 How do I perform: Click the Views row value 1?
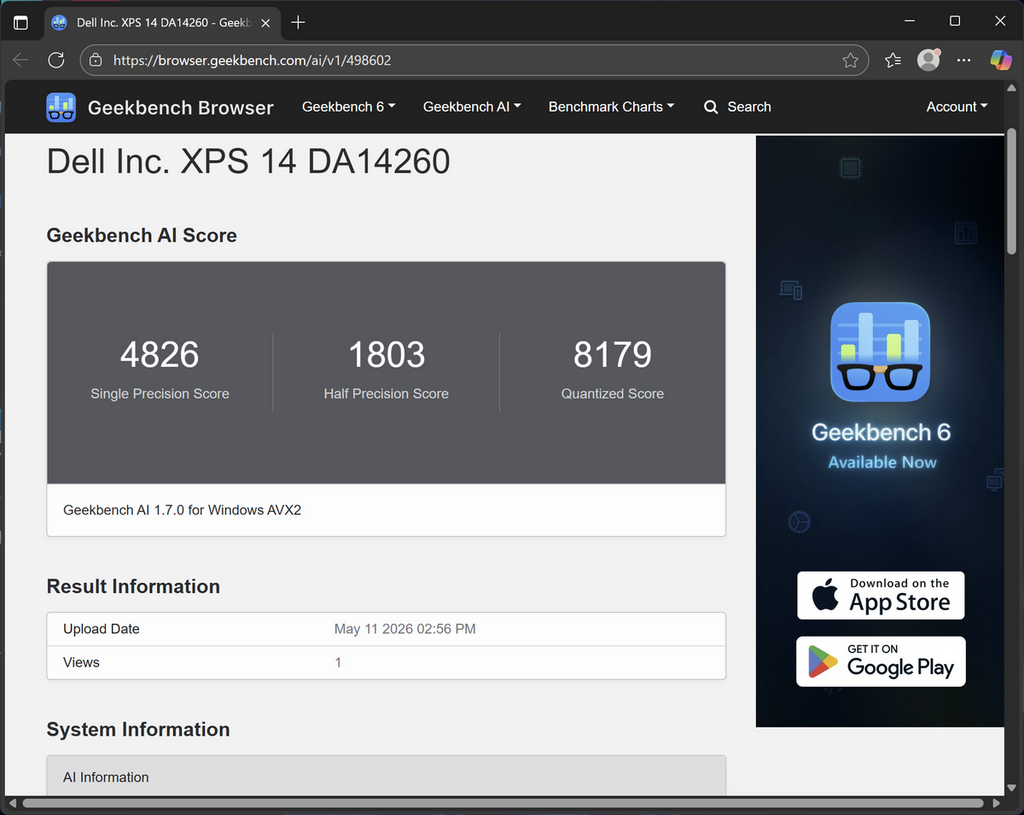point(338,662)
